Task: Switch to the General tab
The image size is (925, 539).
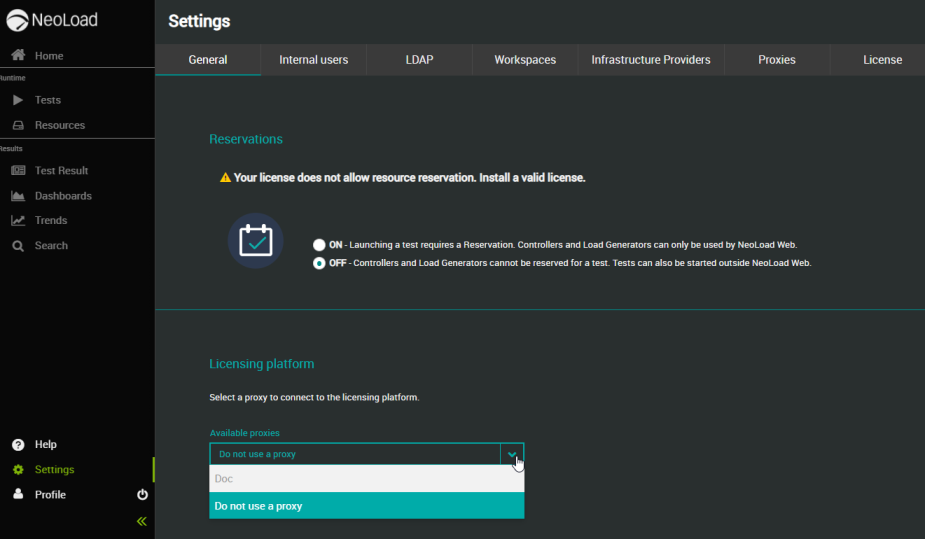Action: (x=208, y=60)
